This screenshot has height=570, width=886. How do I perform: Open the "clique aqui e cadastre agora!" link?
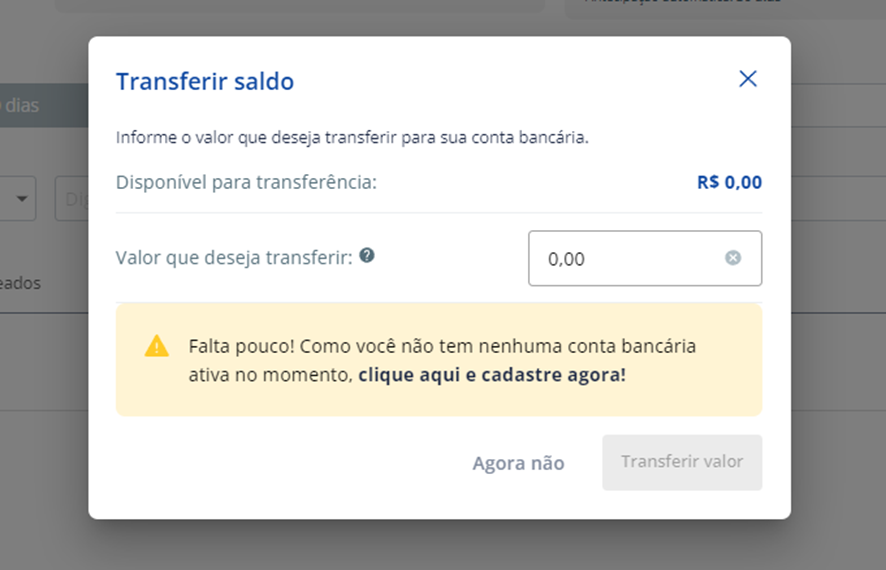492,376
